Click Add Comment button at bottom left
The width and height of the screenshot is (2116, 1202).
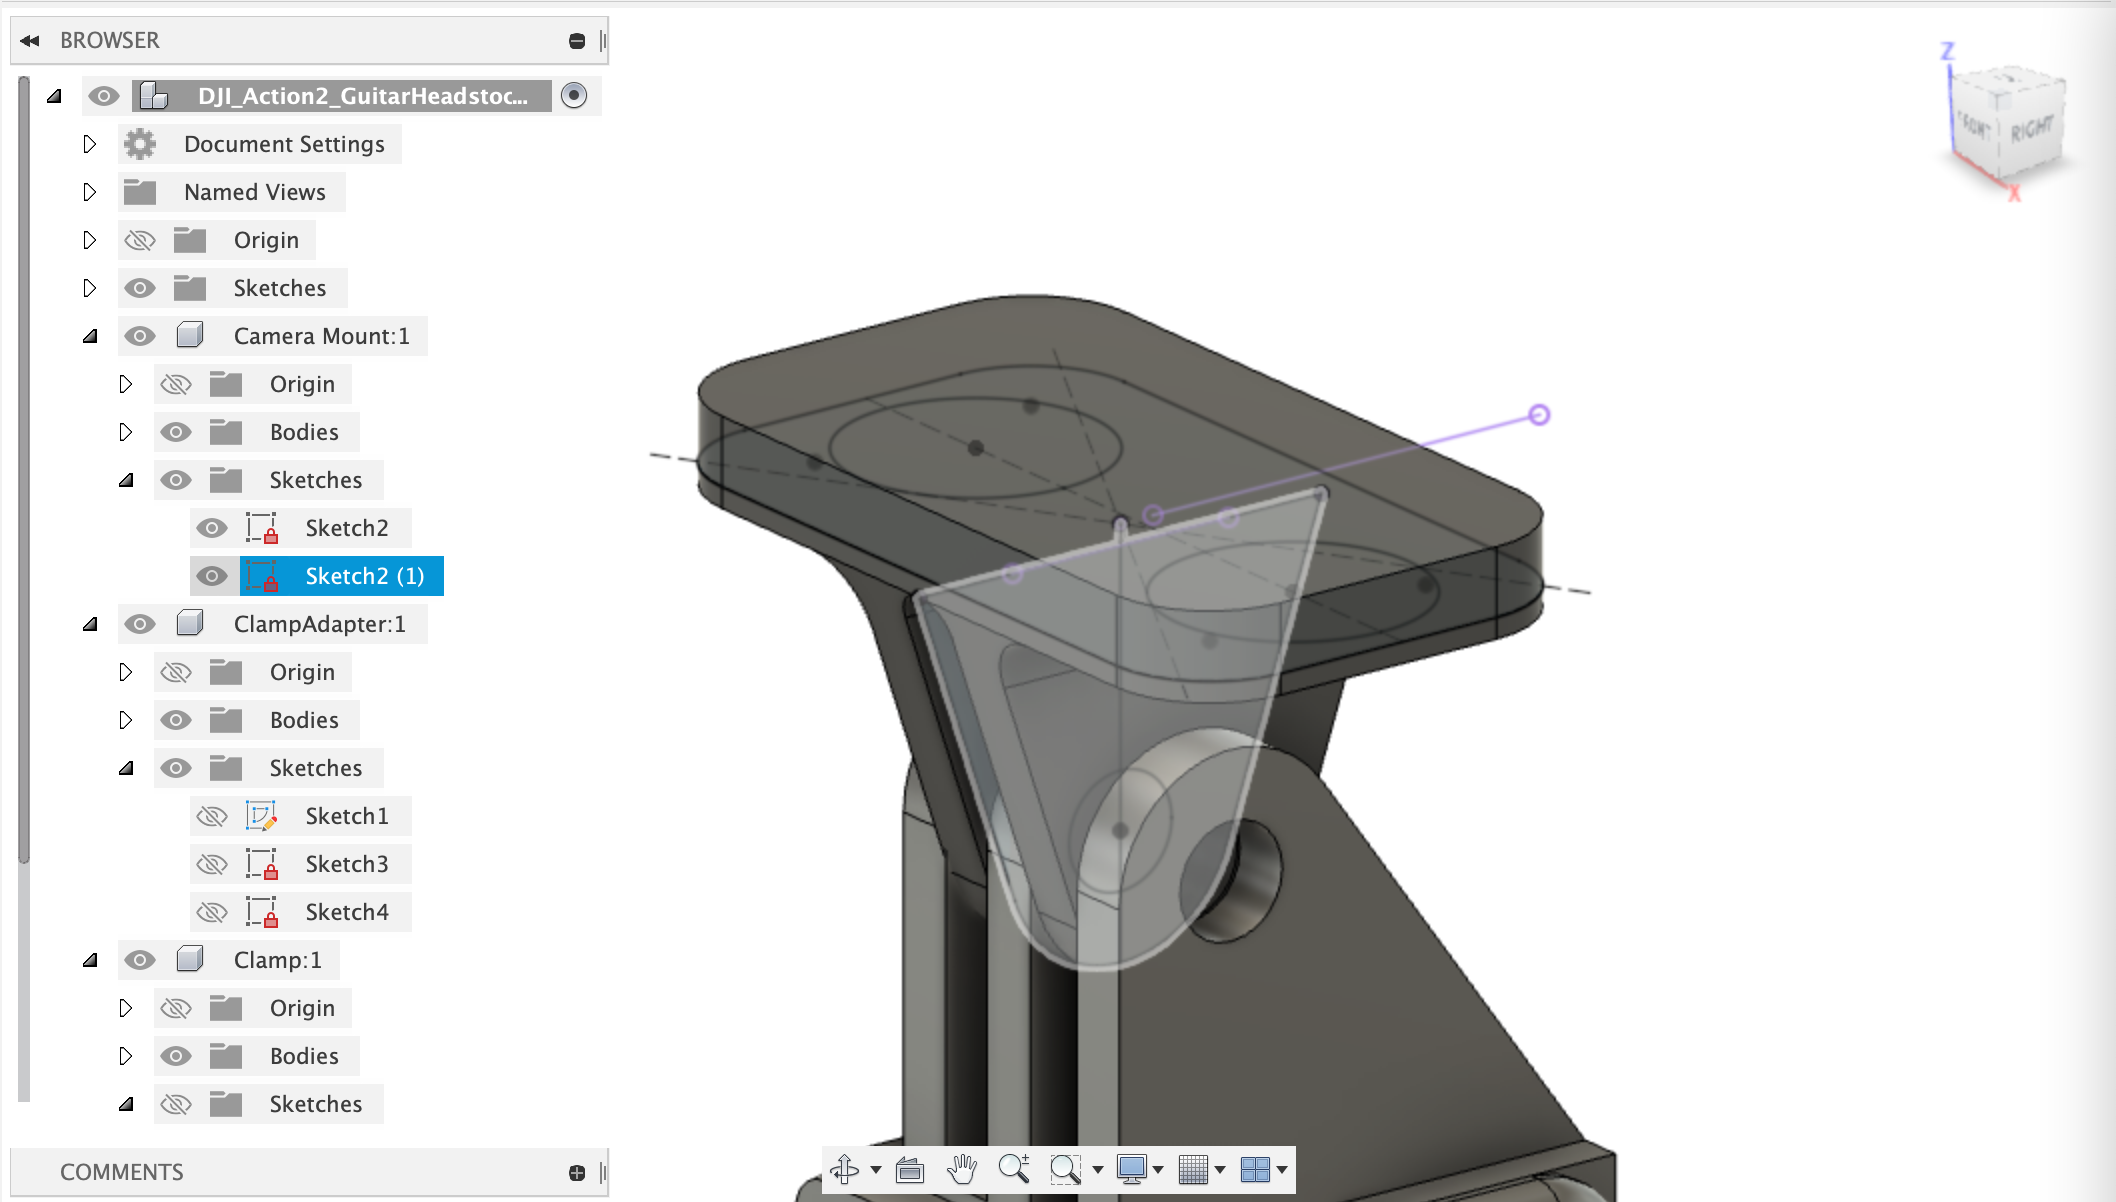tap(576, 1173)
